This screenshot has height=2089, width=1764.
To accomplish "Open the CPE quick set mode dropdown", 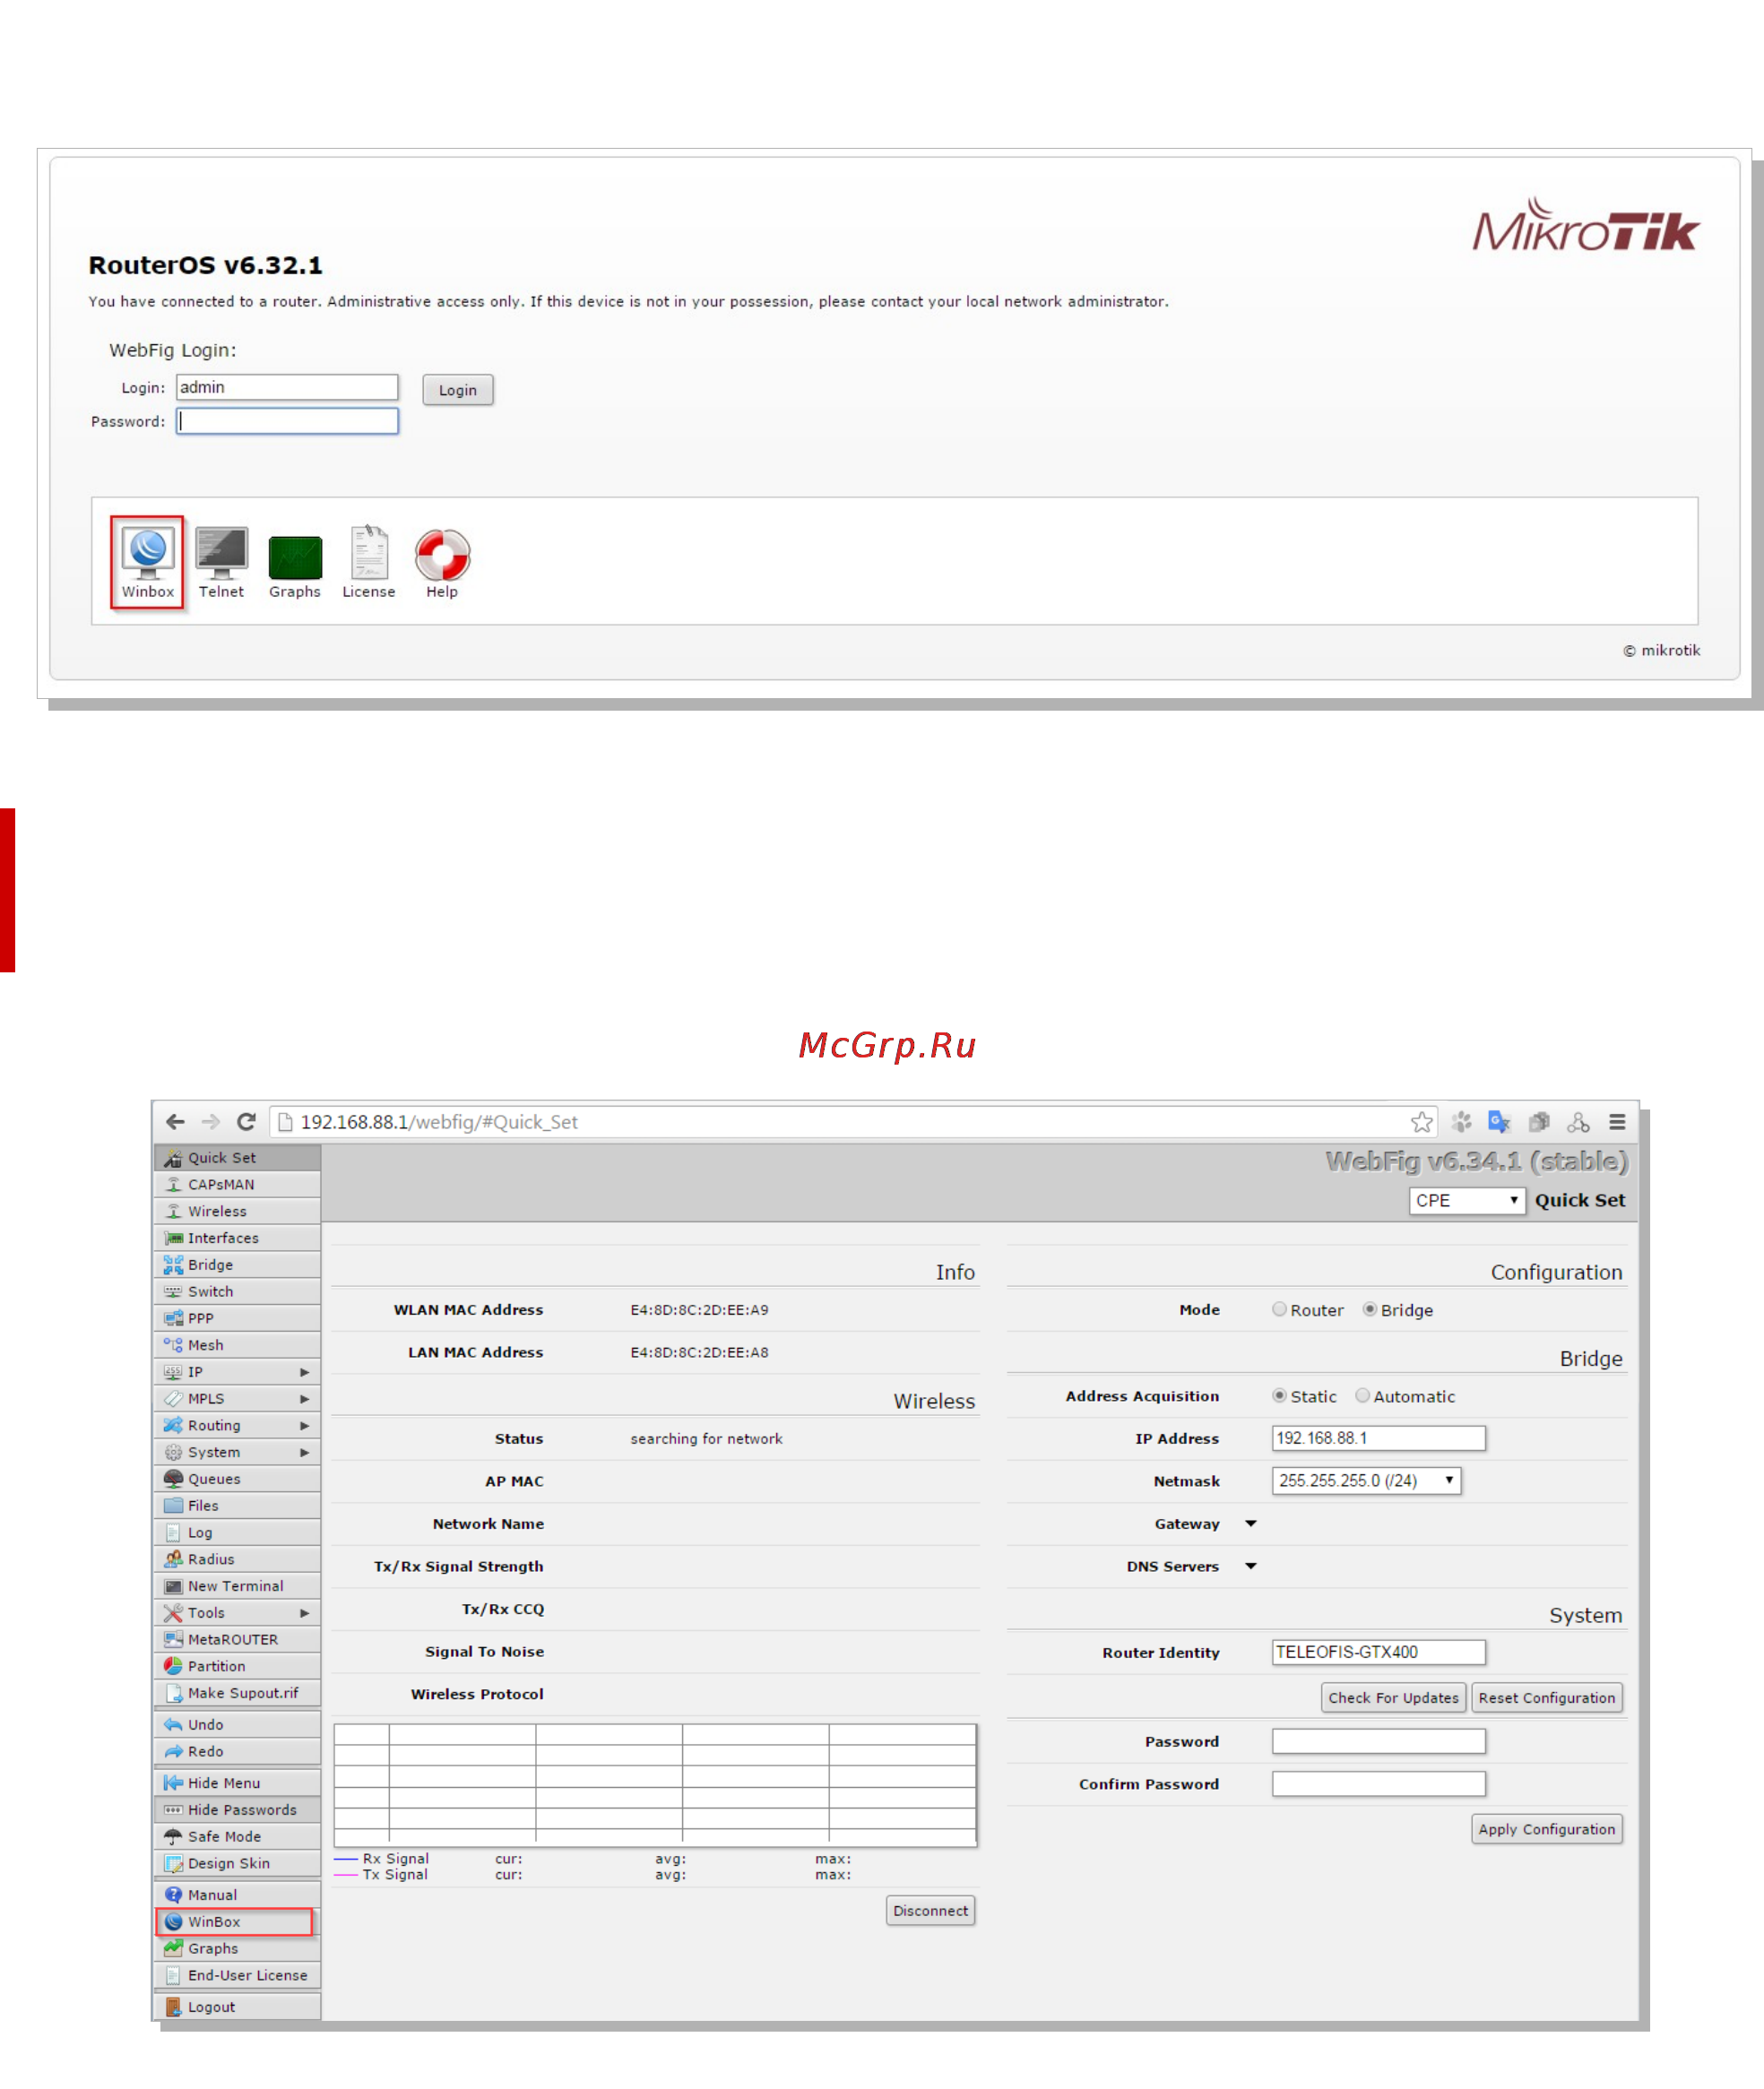I will coord(1467,1200).
